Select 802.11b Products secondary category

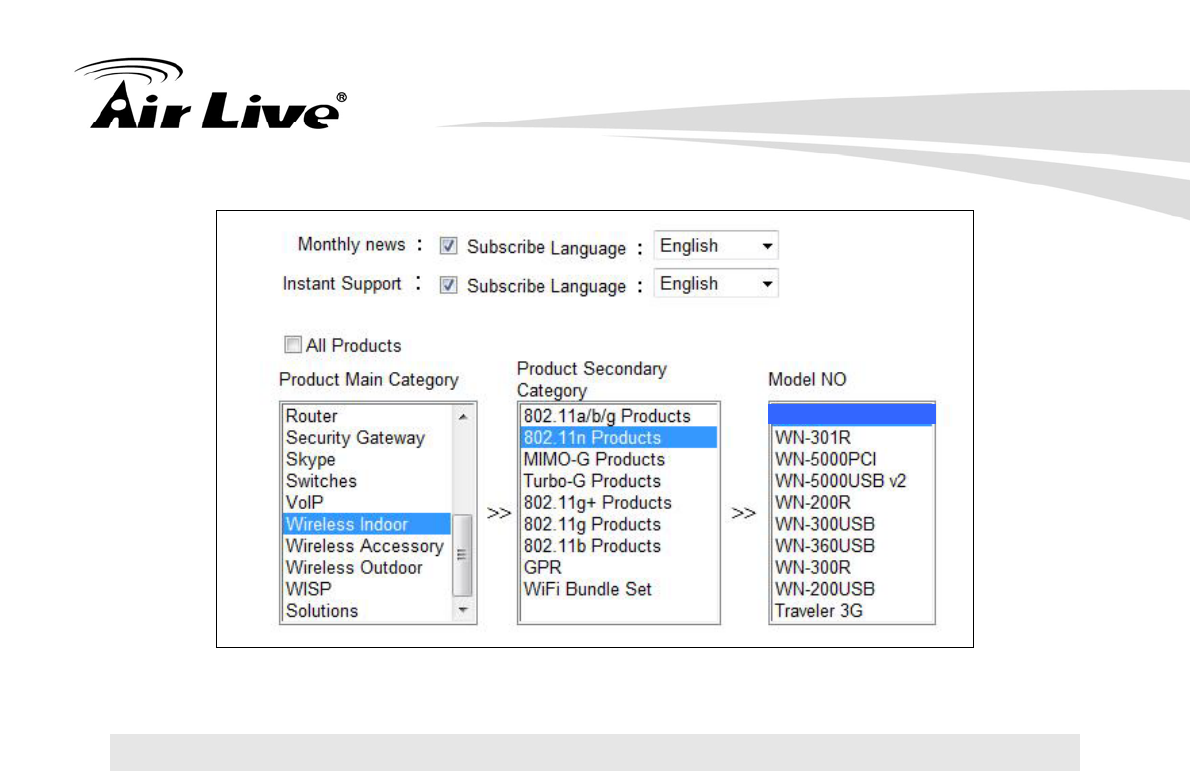619,546
